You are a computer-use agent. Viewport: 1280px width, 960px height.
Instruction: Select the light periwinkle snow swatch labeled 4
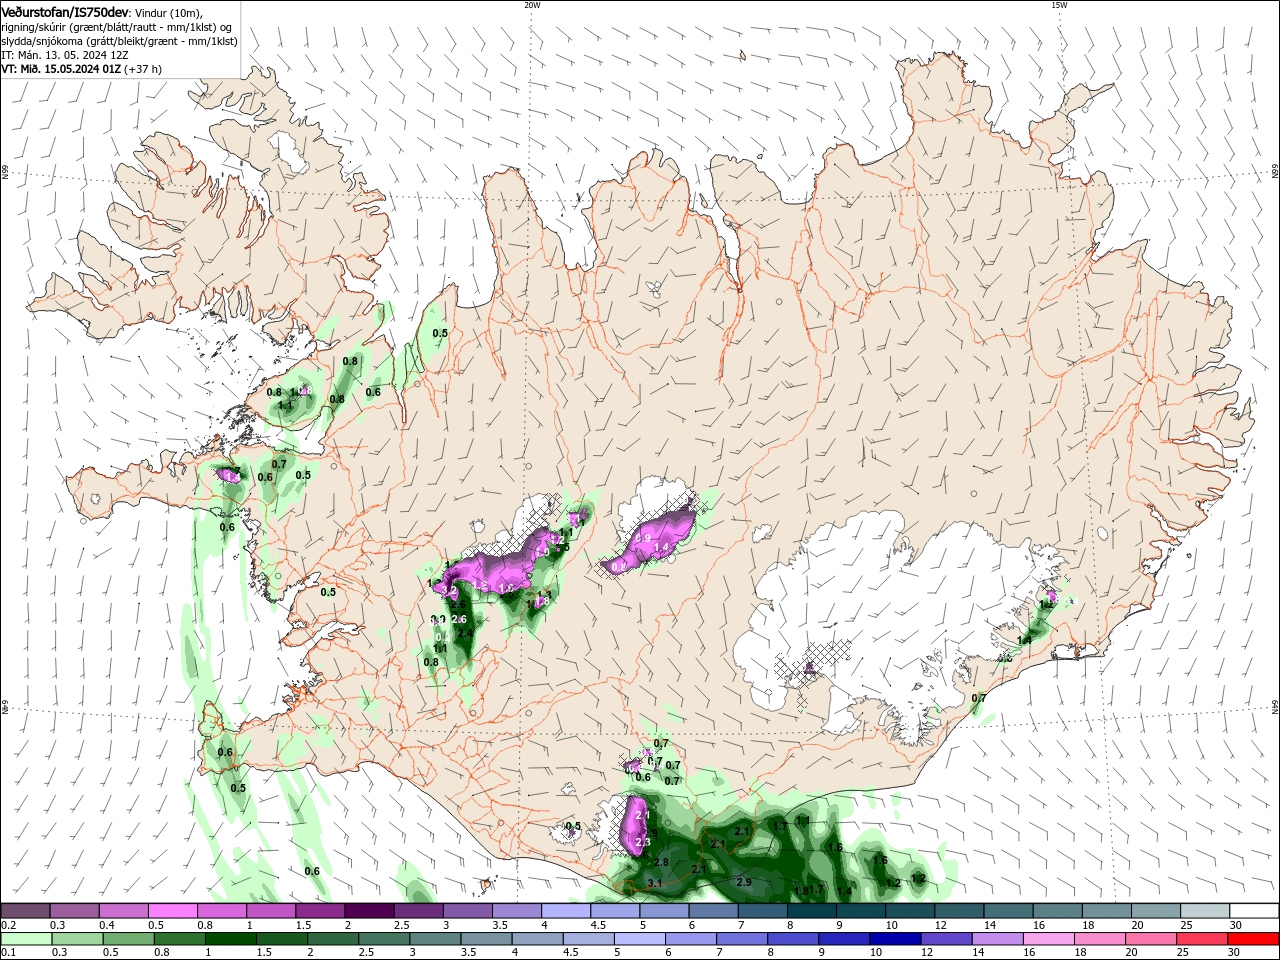(566, 911)
